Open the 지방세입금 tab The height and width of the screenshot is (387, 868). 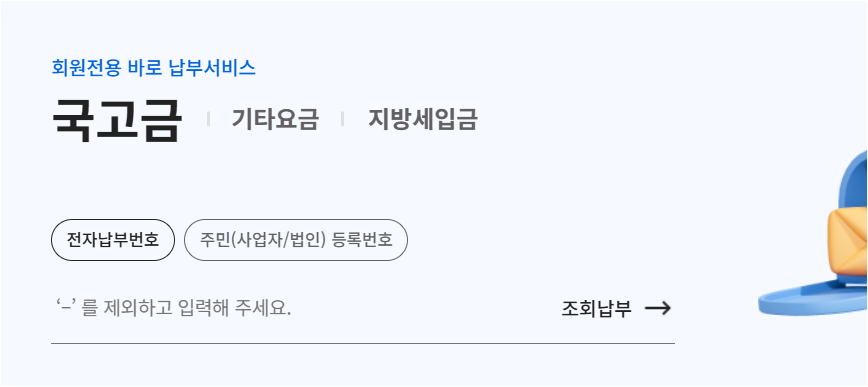423,119
